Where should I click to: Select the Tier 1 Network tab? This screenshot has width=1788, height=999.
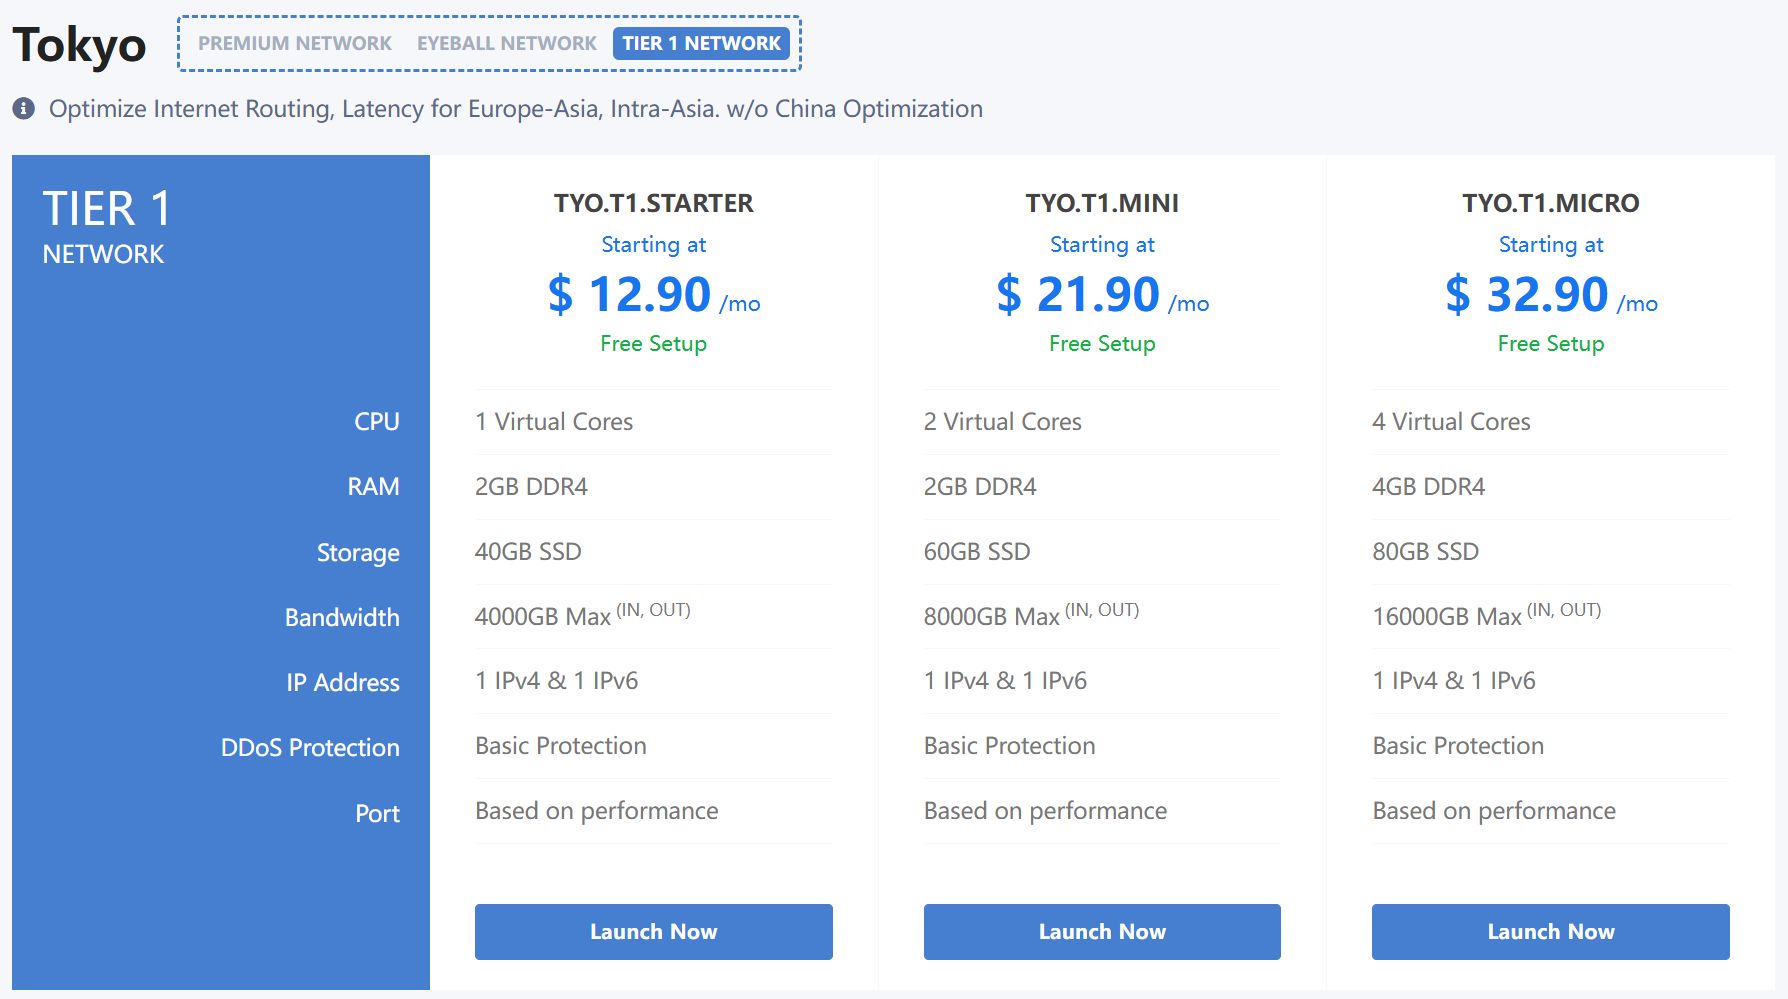click(x=701, y=43)
